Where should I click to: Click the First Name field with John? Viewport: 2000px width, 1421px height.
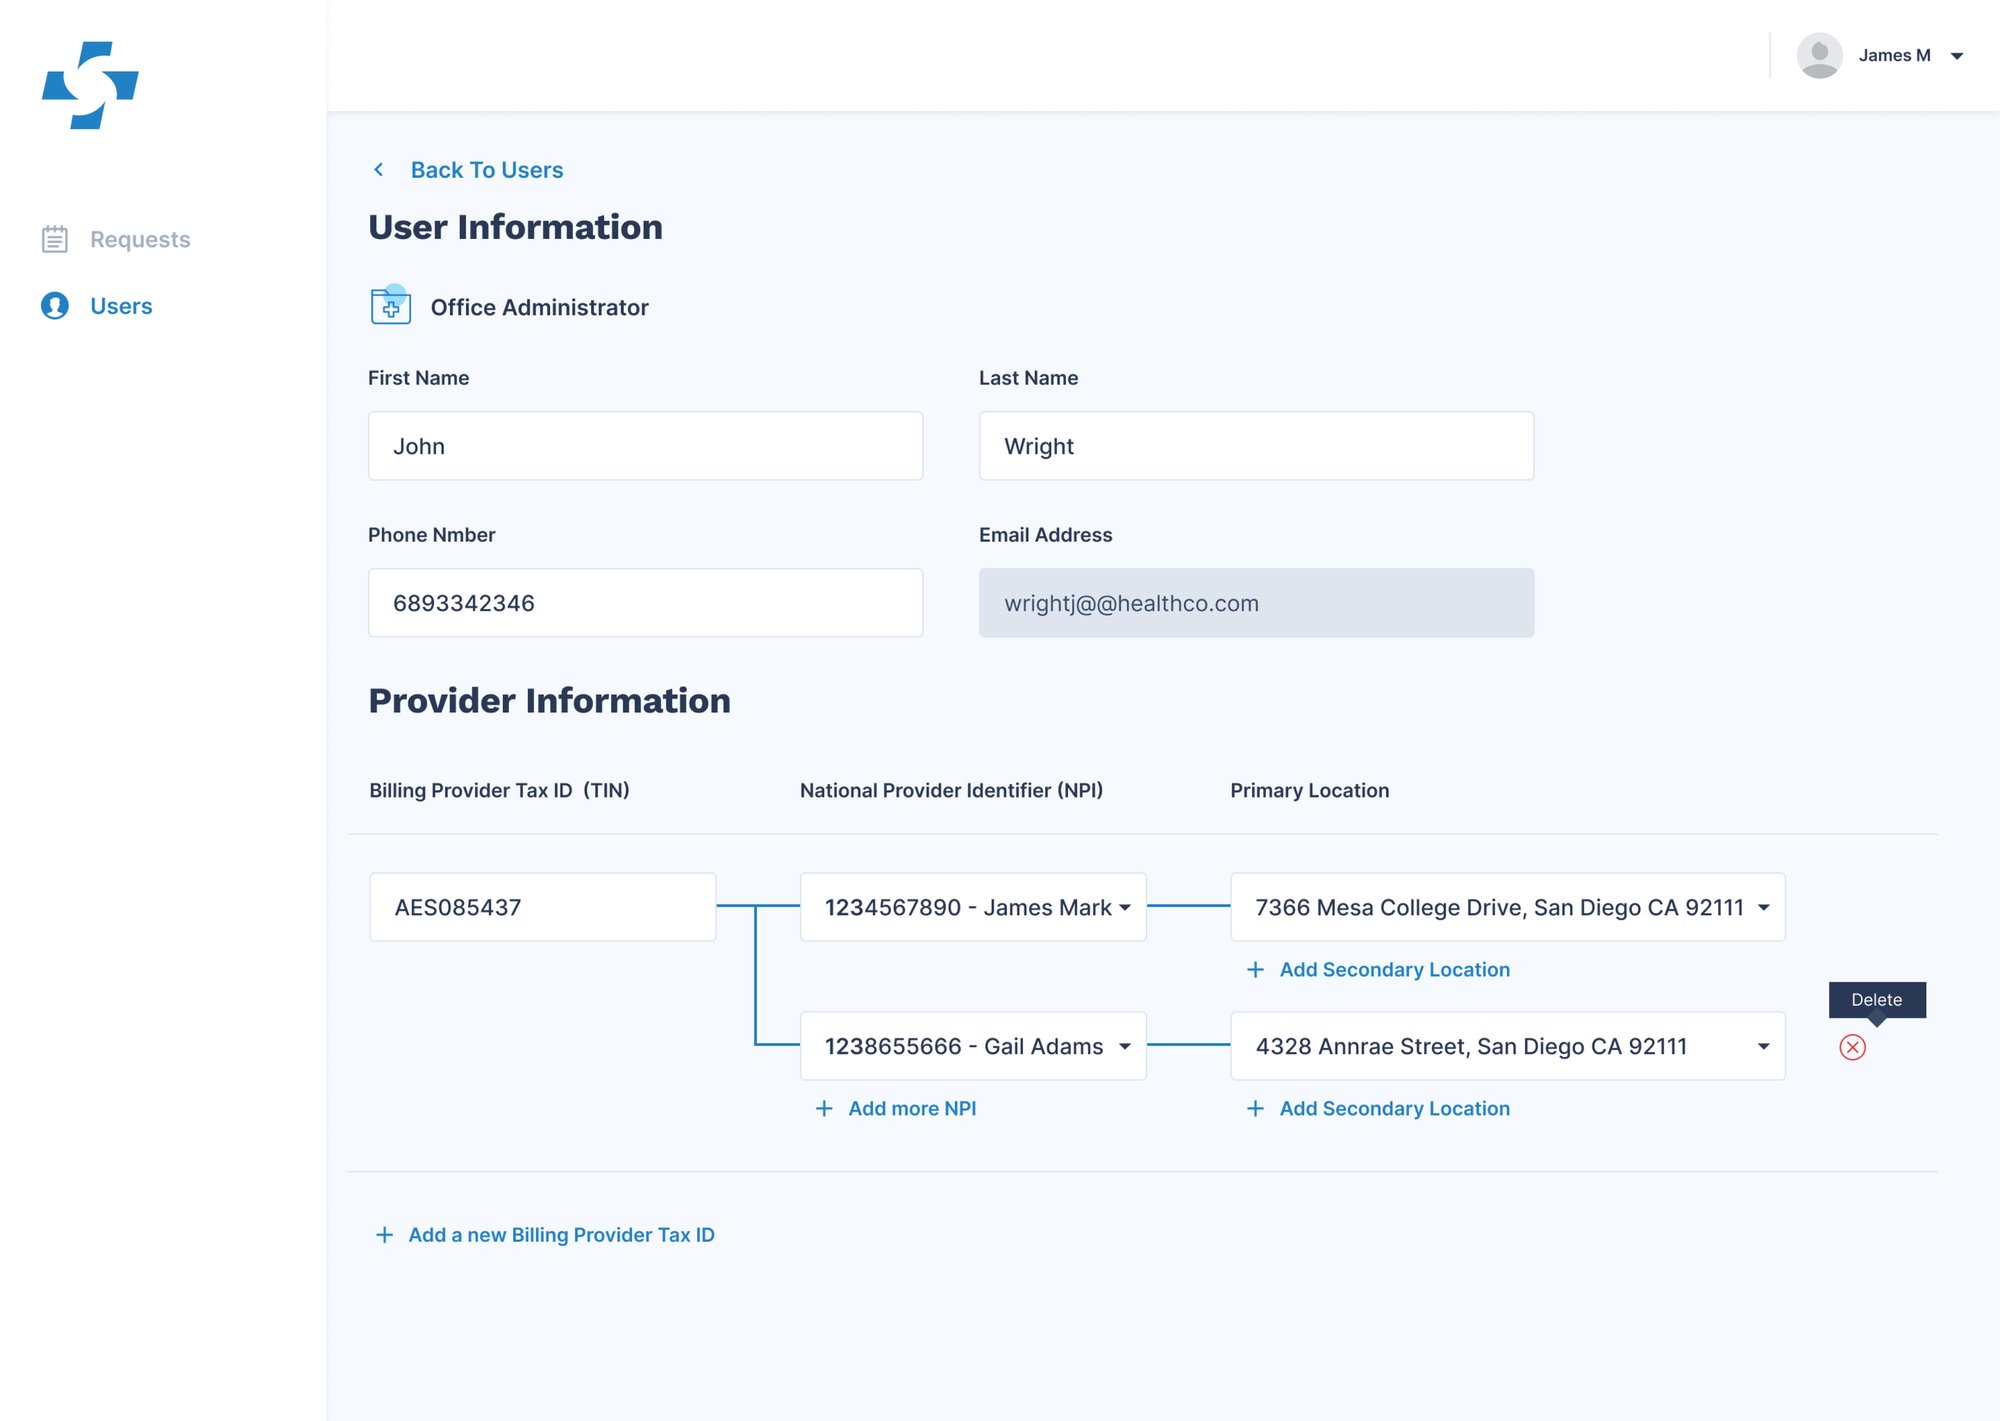click(x=645, y=446)
